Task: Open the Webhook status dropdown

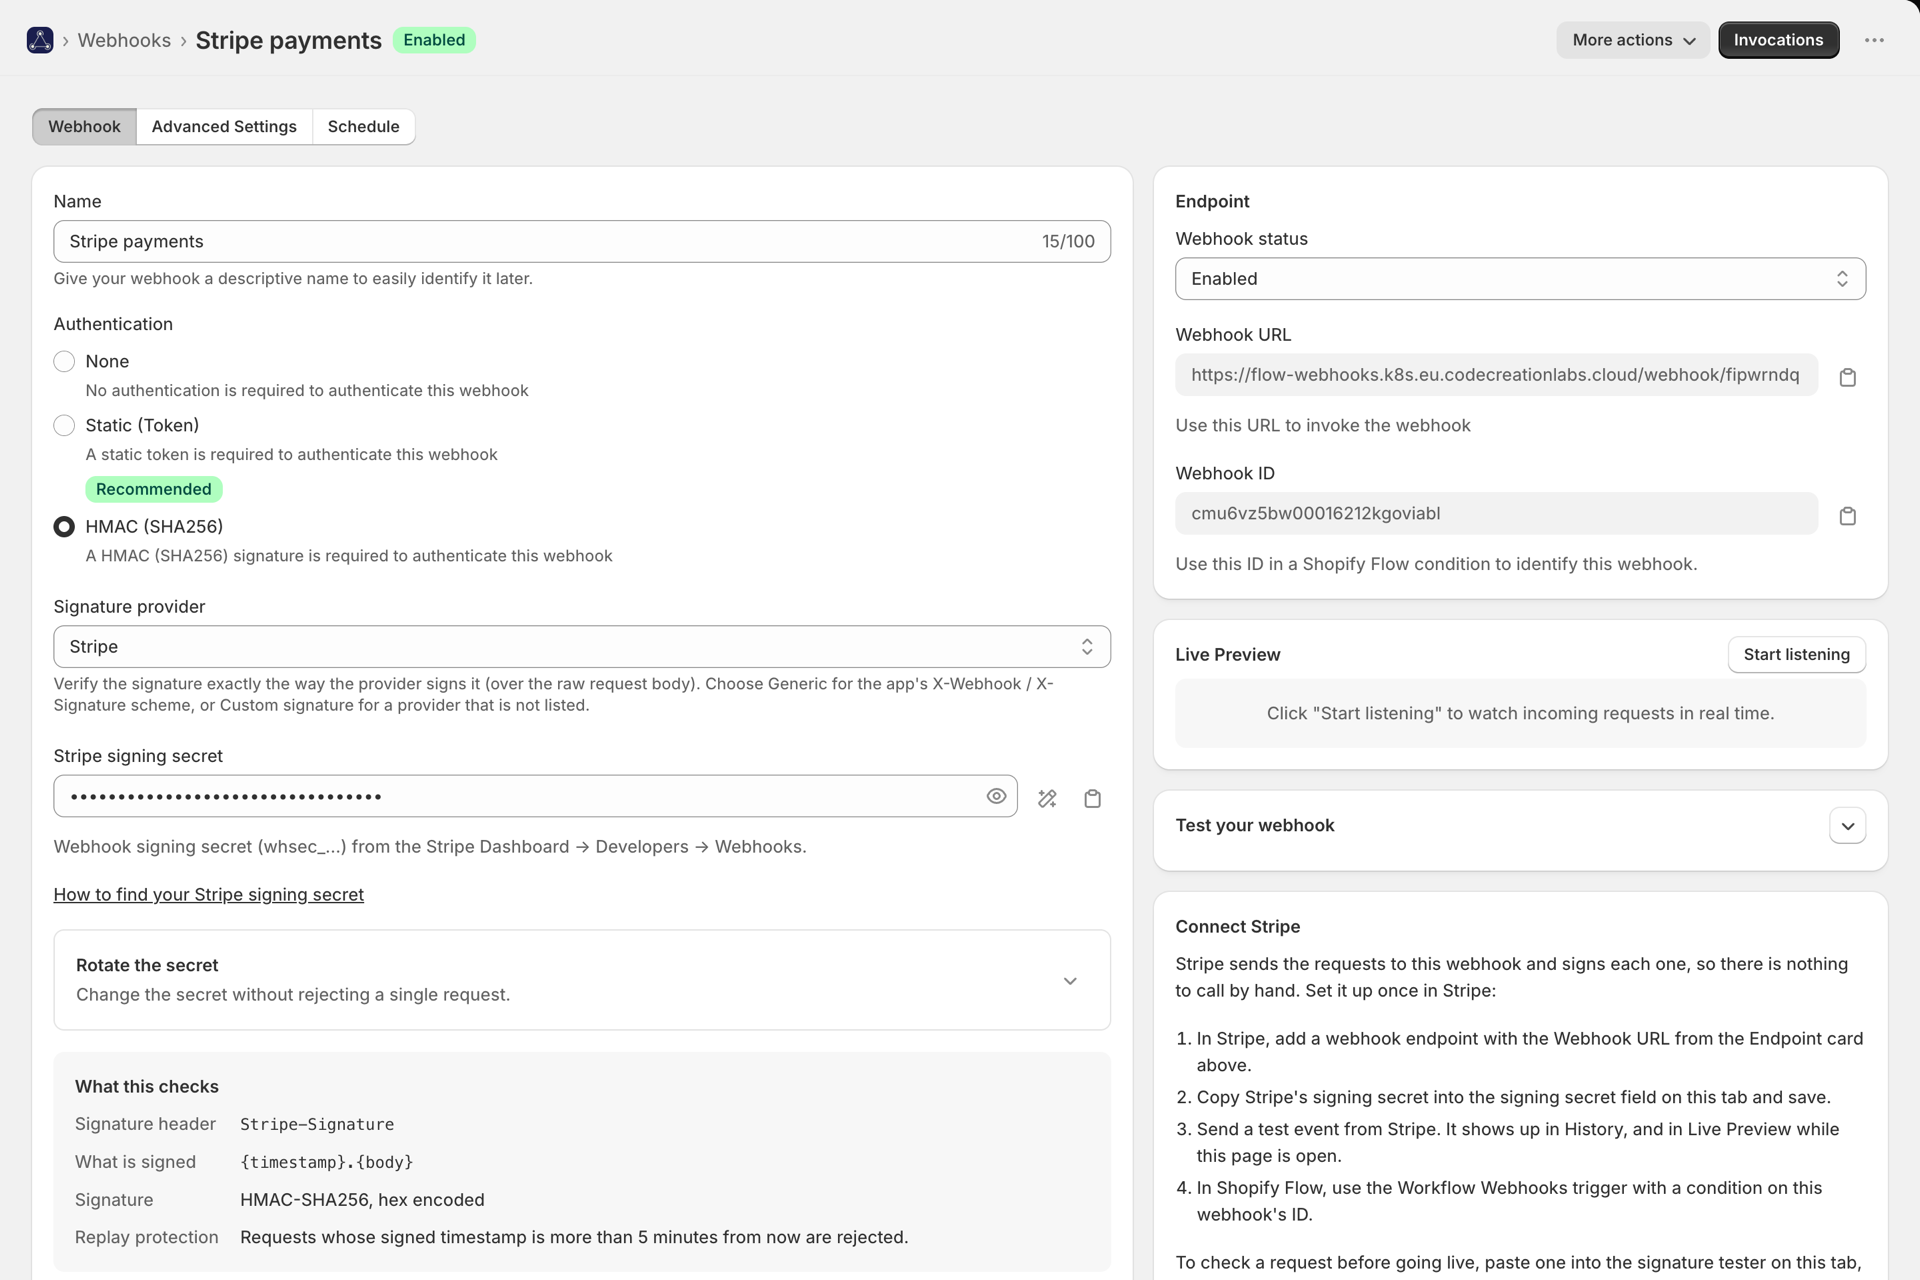Action: (1520, 279)
